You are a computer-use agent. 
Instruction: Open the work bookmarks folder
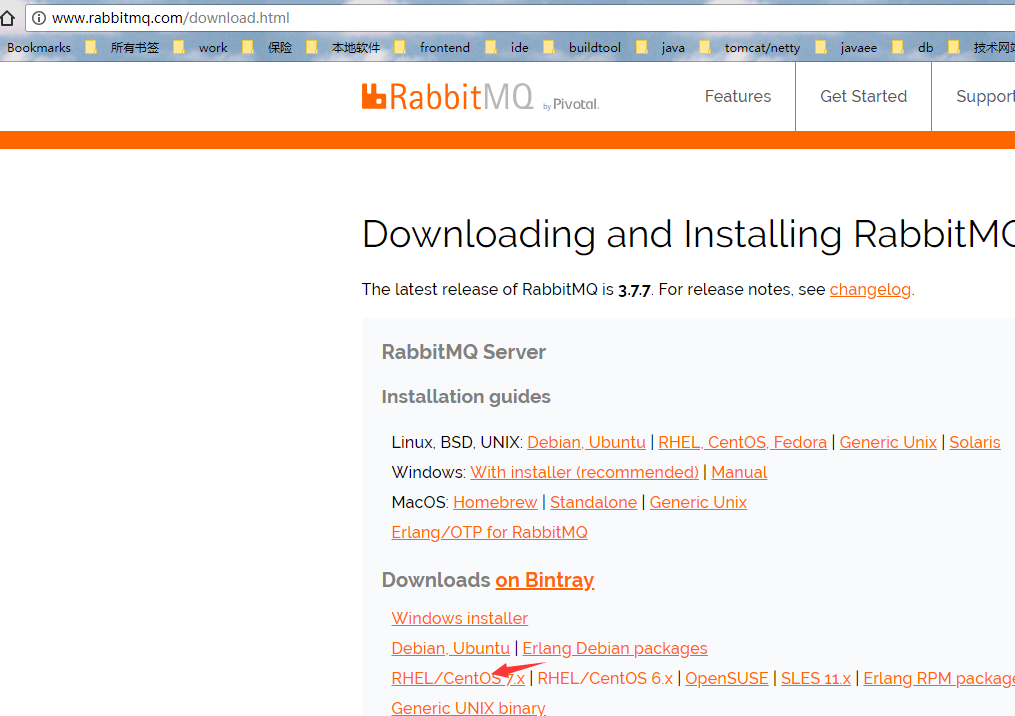coord(201,47)
